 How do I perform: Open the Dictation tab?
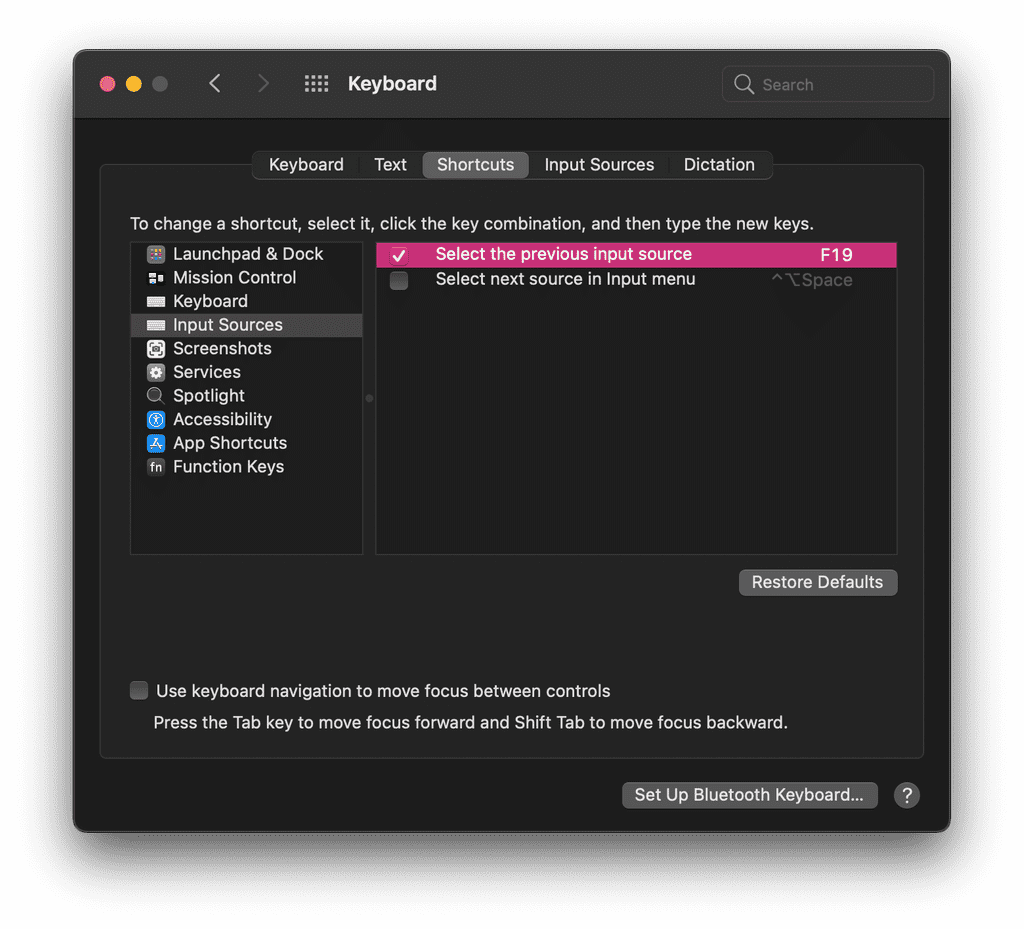coord(719,164)
